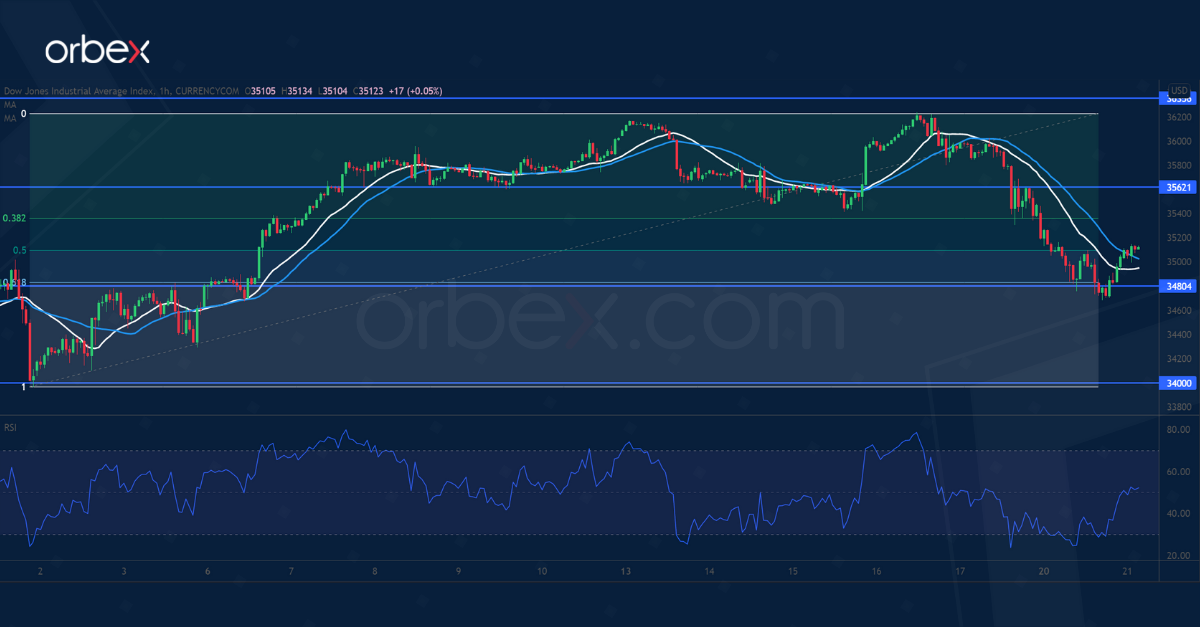Click date 3 on the time axis

pyautogui.click(x=123, y=571)
